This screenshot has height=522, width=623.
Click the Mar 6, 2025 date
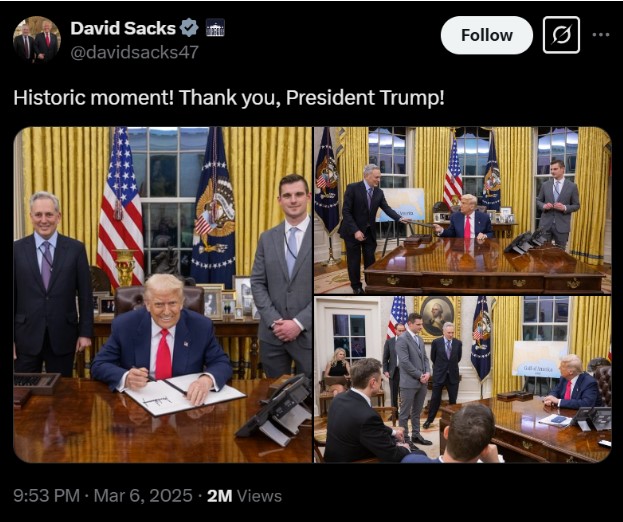point(143,496)
